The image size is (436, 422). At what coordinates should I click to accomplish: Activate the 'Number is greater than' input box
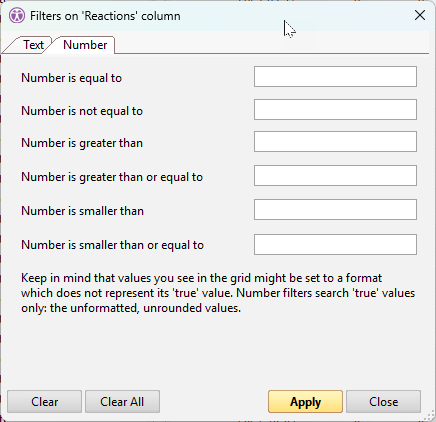[335, 141]
